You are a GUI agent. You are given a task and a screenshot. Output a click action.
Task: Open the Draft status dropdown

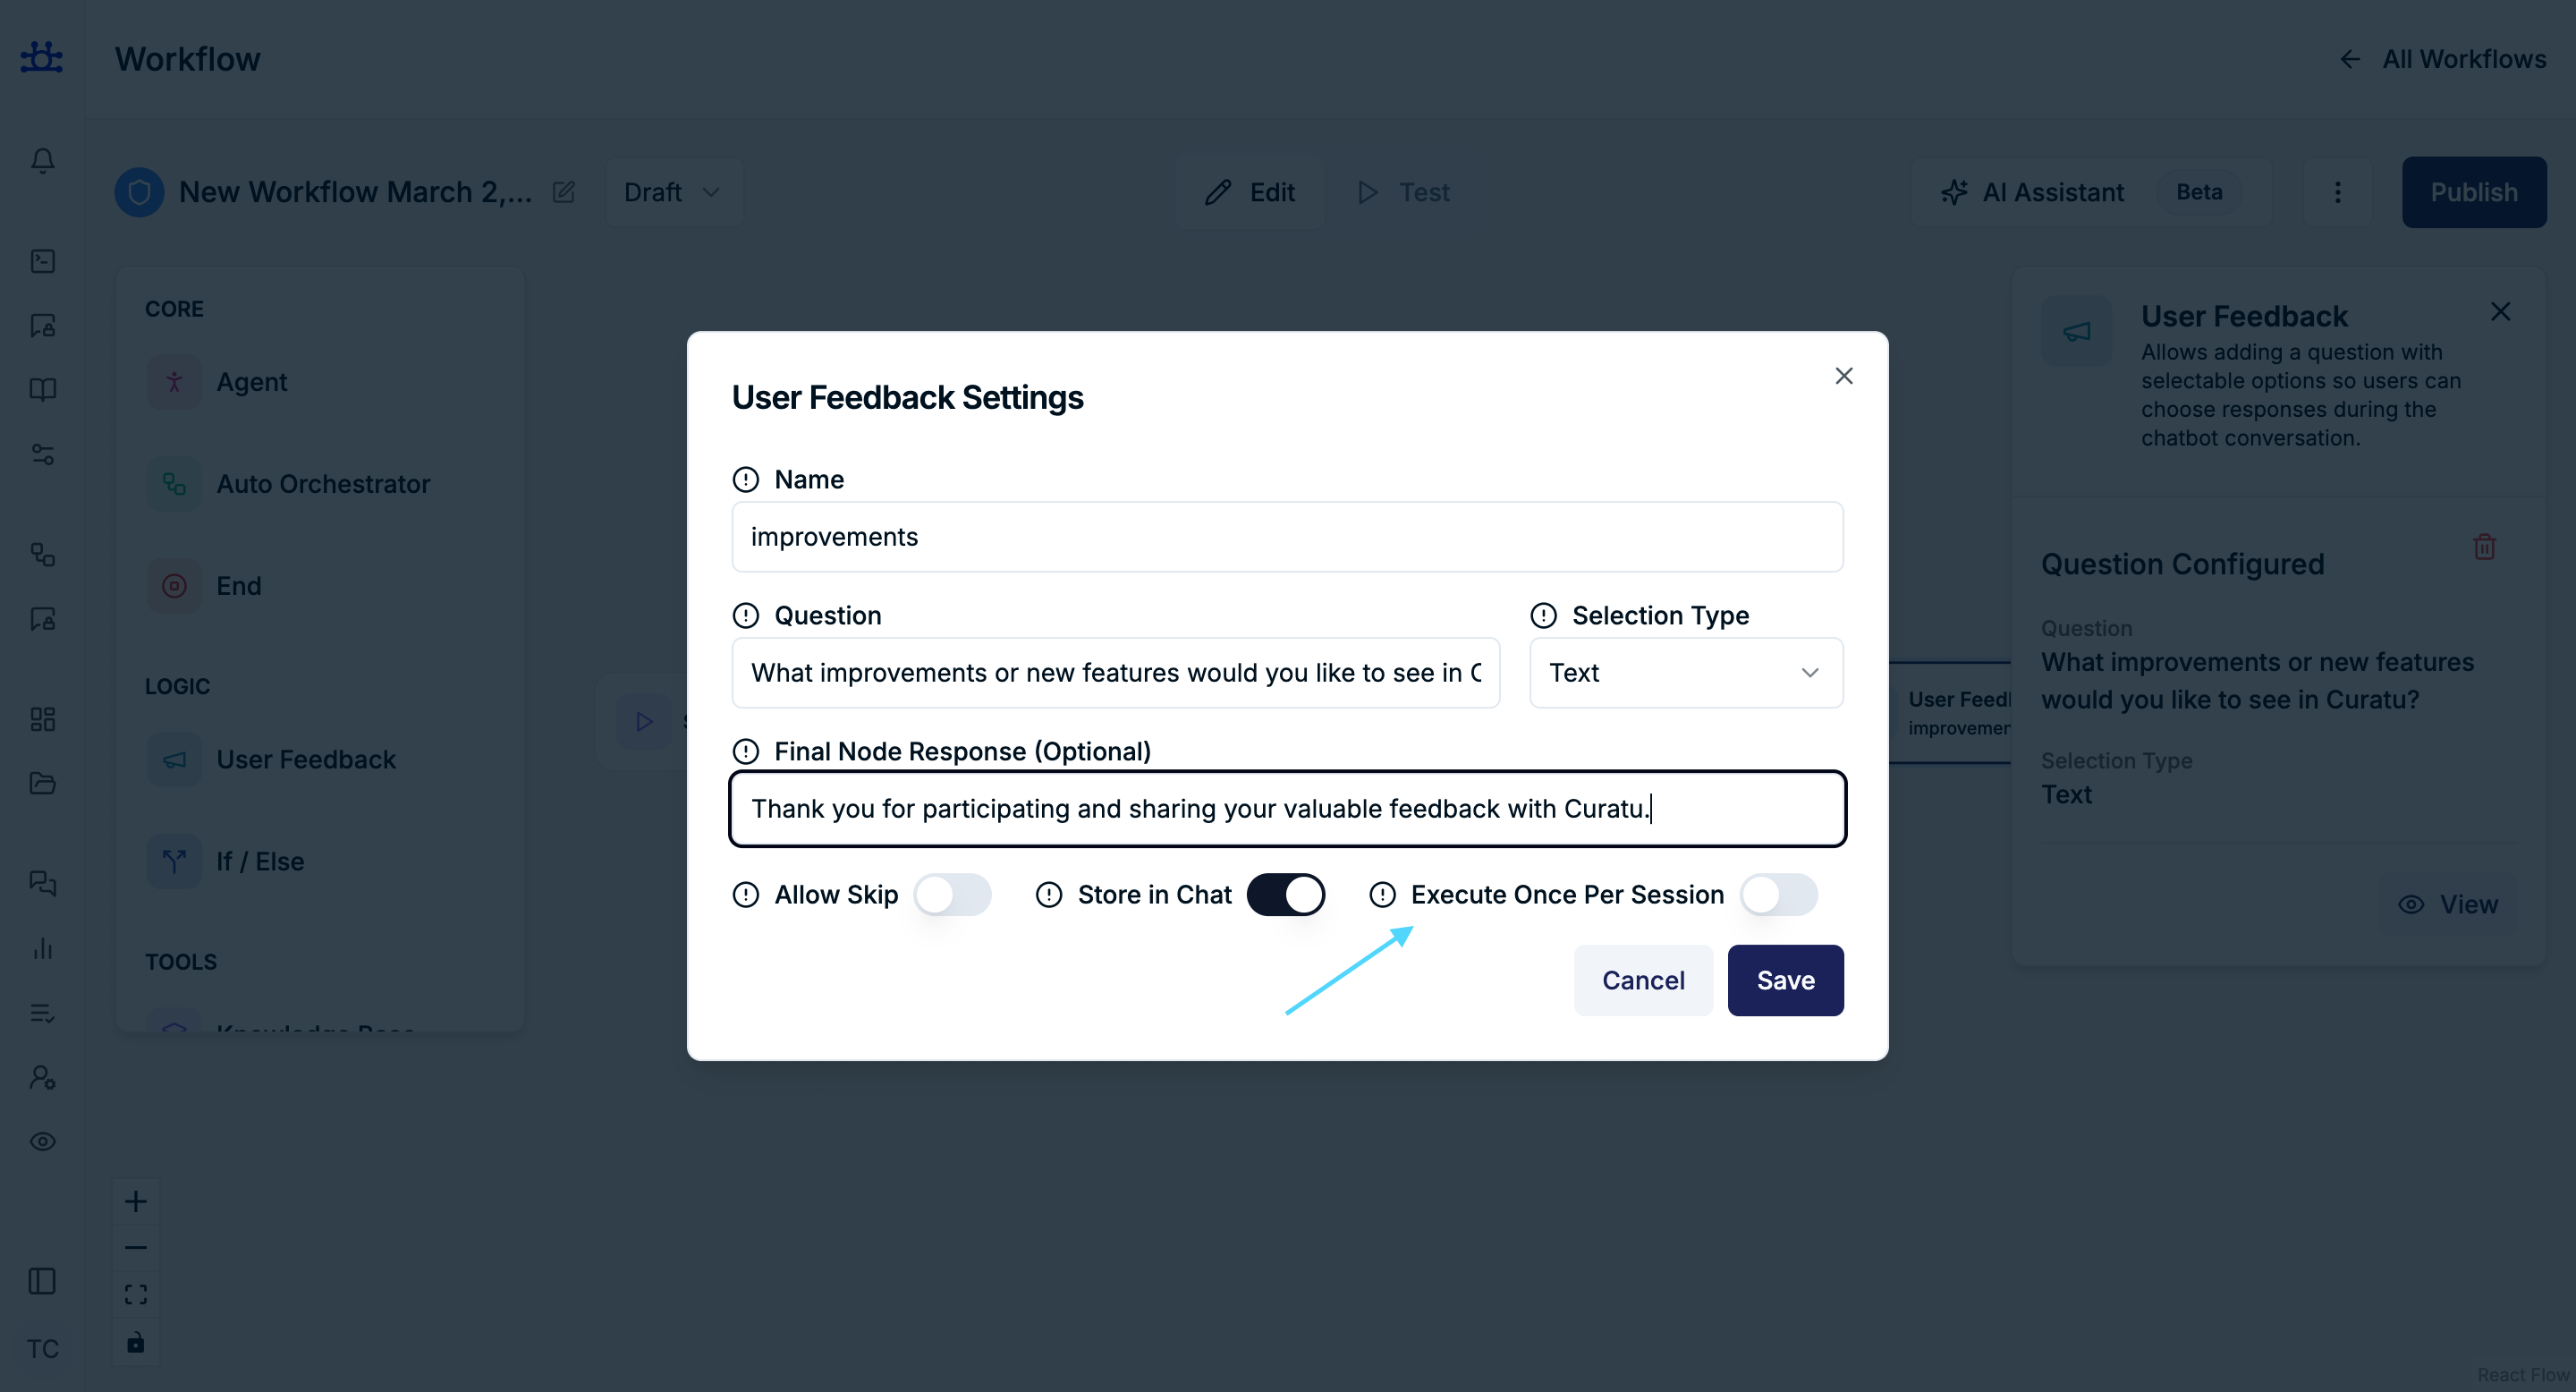click(673, 192)
